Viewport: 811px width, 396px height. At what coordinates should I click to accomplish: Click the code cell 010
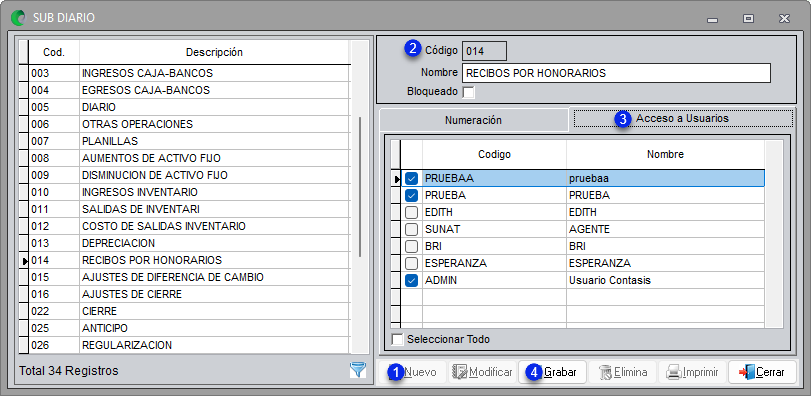tap(54, 192)
